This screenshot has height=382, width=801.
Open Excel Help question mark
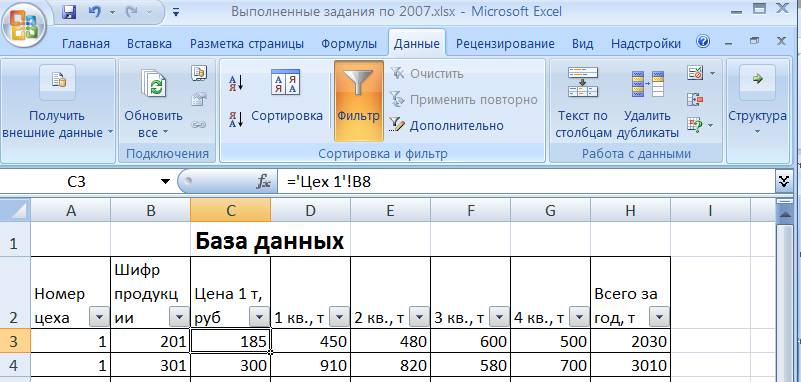[703, 42]
